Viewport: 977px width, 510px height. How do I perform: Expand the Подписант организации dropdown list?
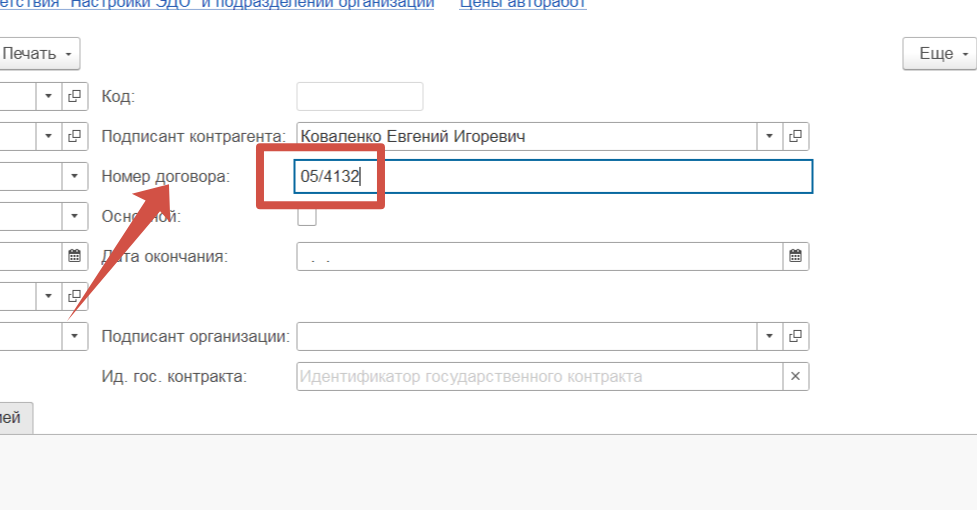(769, 336)
